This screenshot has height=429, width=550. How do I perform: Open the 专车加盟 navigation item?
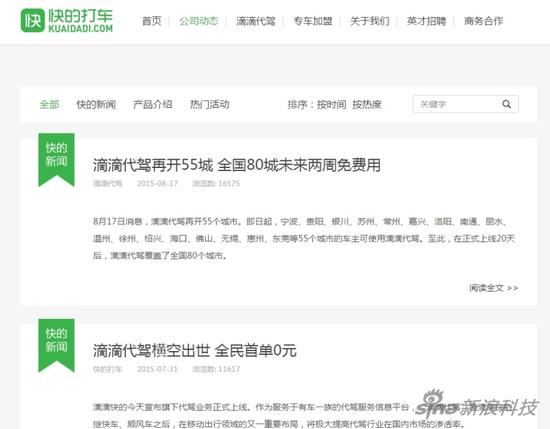click(313, 21)
